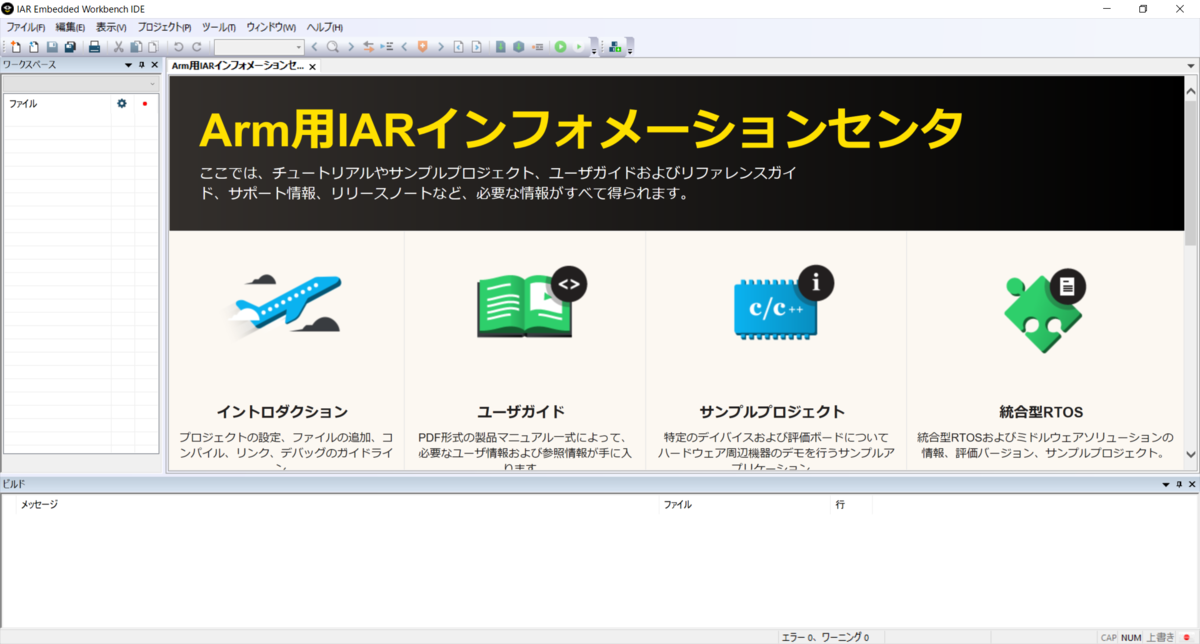Pin the ビルド panel with pushpin icon

(1178, 484)
